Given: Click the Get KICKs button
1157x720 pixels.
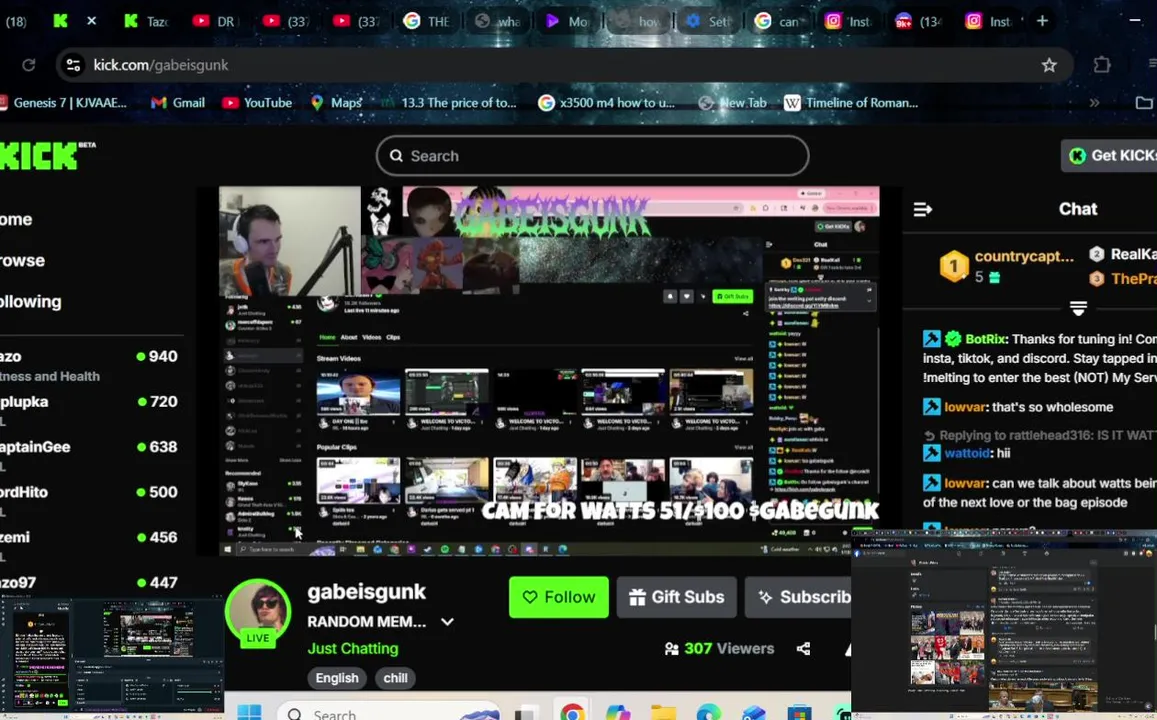Looking at the screenshot, I should [x=1109, y=156].
